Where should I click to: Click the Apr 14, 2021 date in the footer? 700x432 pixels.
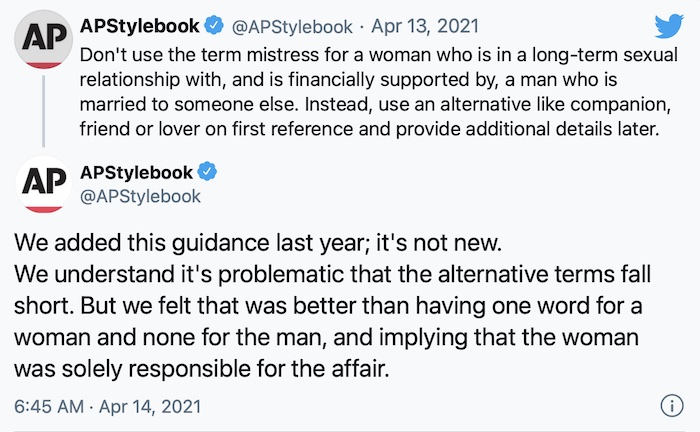[x=150, y=407]
